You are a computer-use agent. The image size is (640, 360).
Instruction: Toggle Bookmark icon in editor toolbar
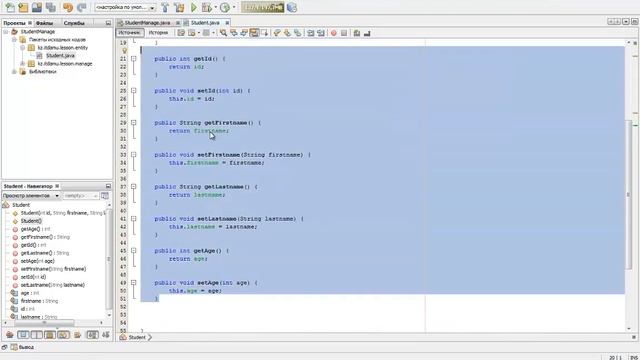point(297,33)
